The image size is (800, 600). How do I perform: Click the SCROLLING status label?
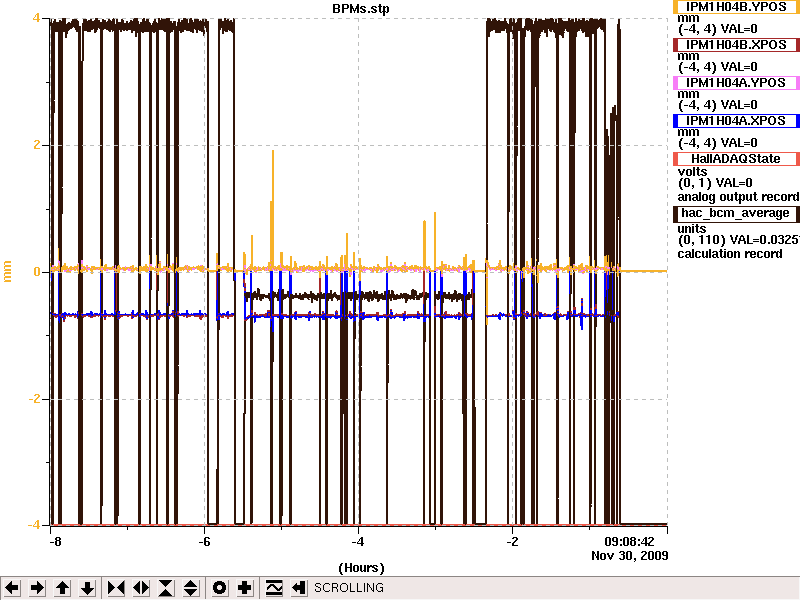click(349, 588)
